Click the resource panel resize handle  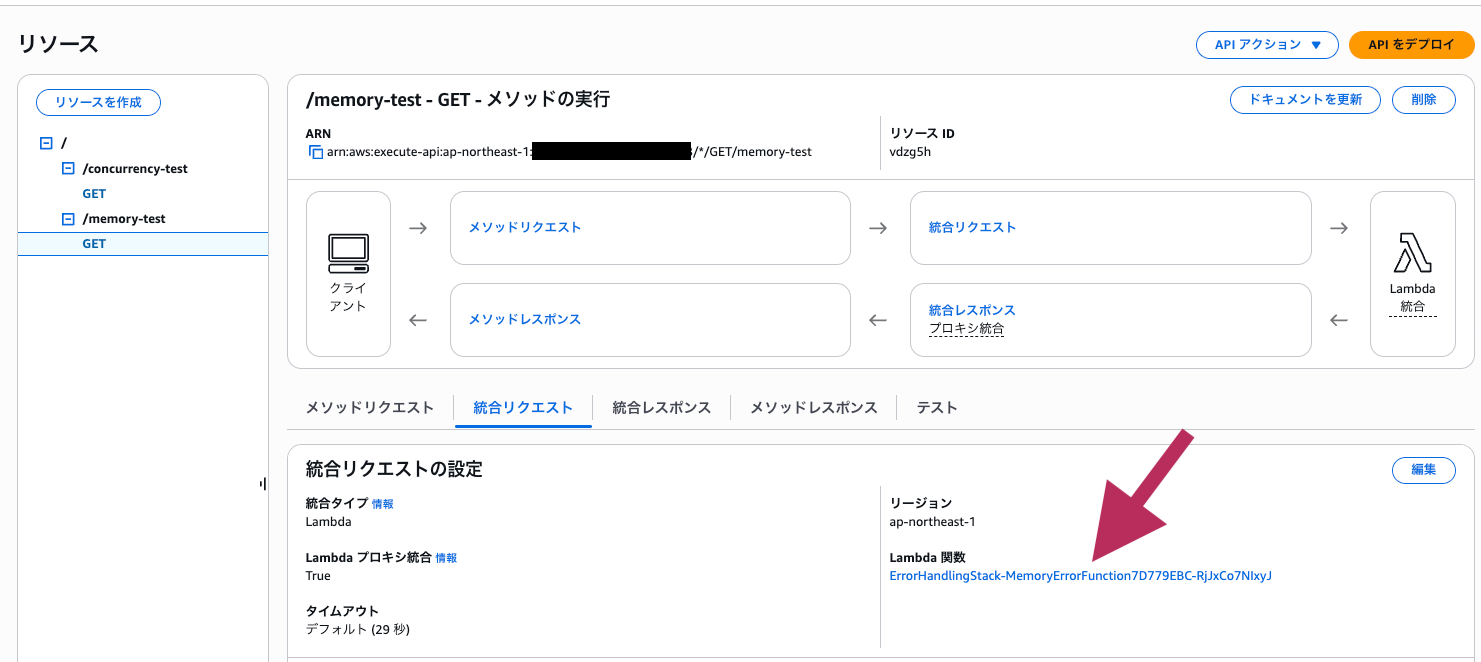click(x=262, y=484)
